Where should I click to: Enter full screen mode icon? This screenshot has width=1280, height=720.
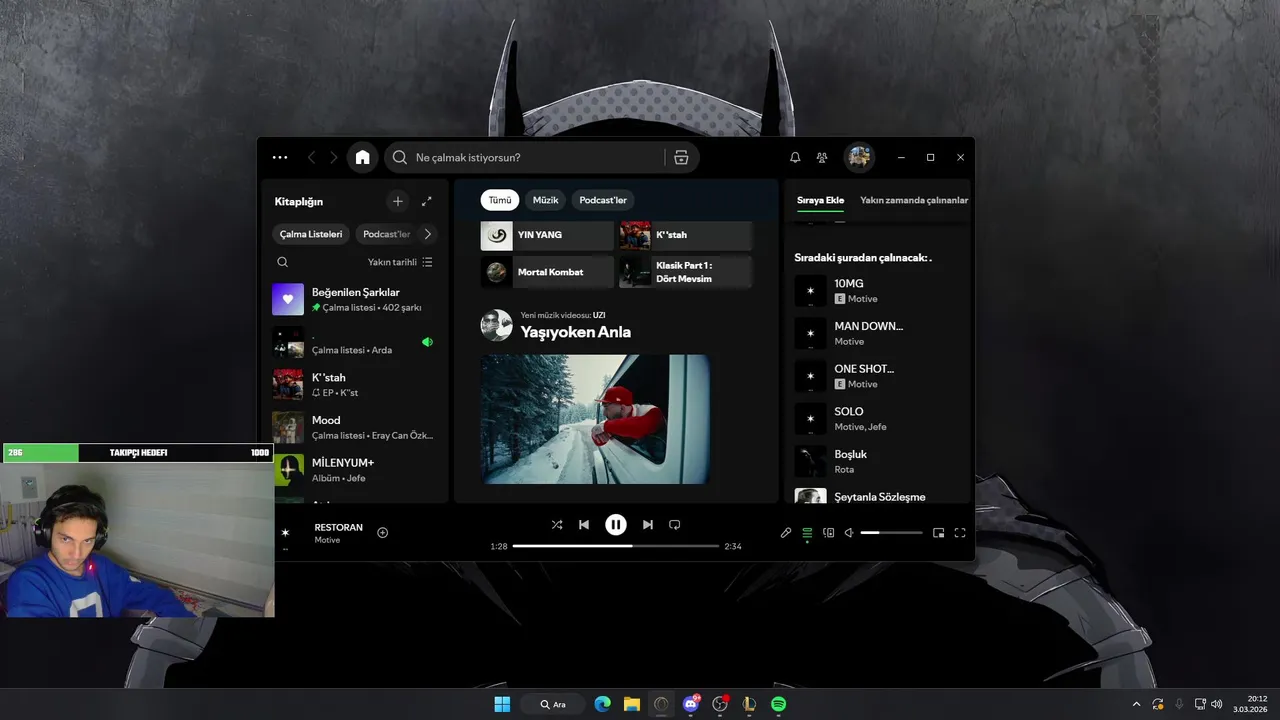[x=960, y=533]
